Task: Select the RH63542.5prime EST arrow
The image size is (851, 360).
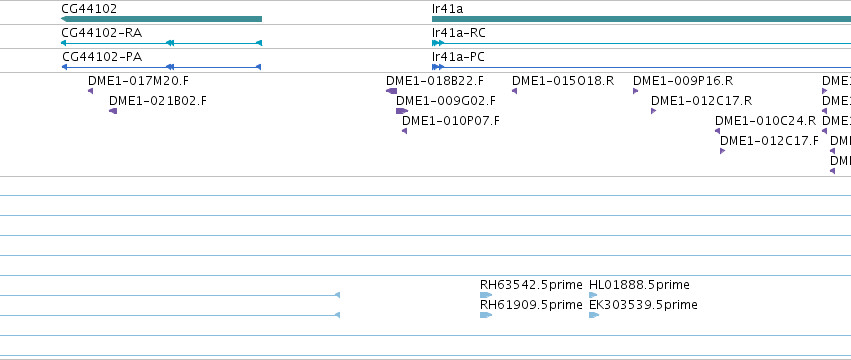Action: [x=486, y=295]
